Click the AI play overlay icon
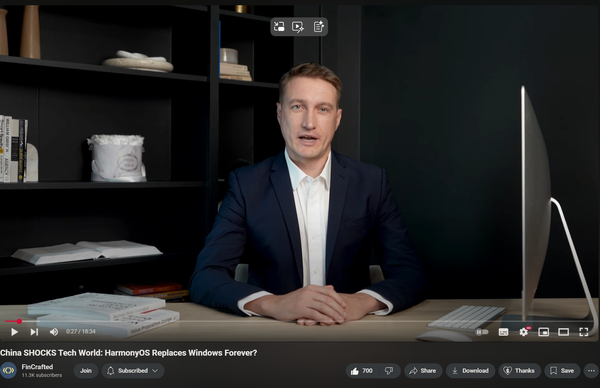 tap(298, 26)
